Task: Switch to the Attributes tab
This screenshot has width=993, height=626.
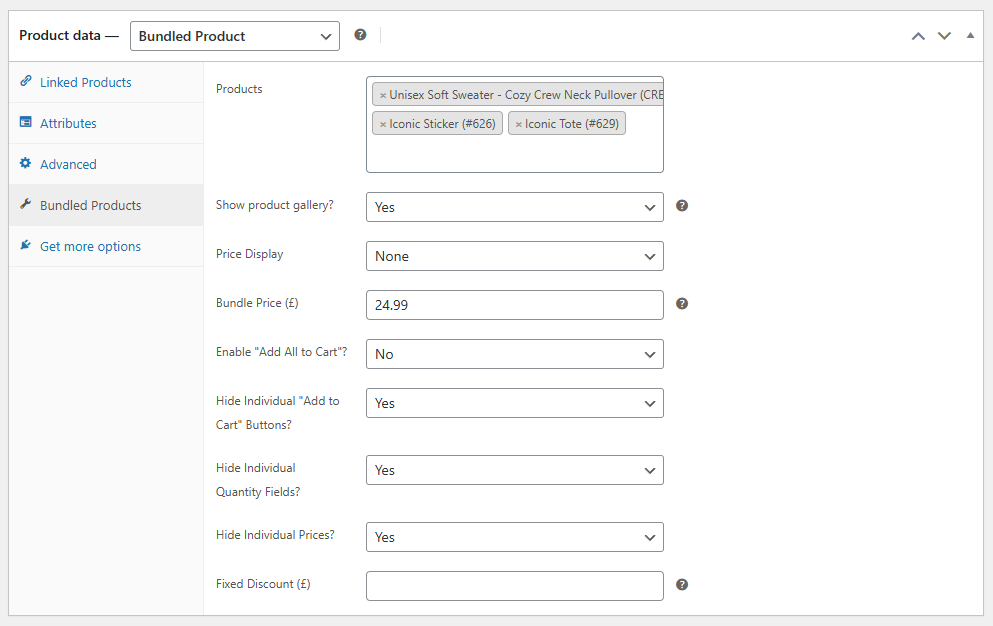Action: pos(68,123)
